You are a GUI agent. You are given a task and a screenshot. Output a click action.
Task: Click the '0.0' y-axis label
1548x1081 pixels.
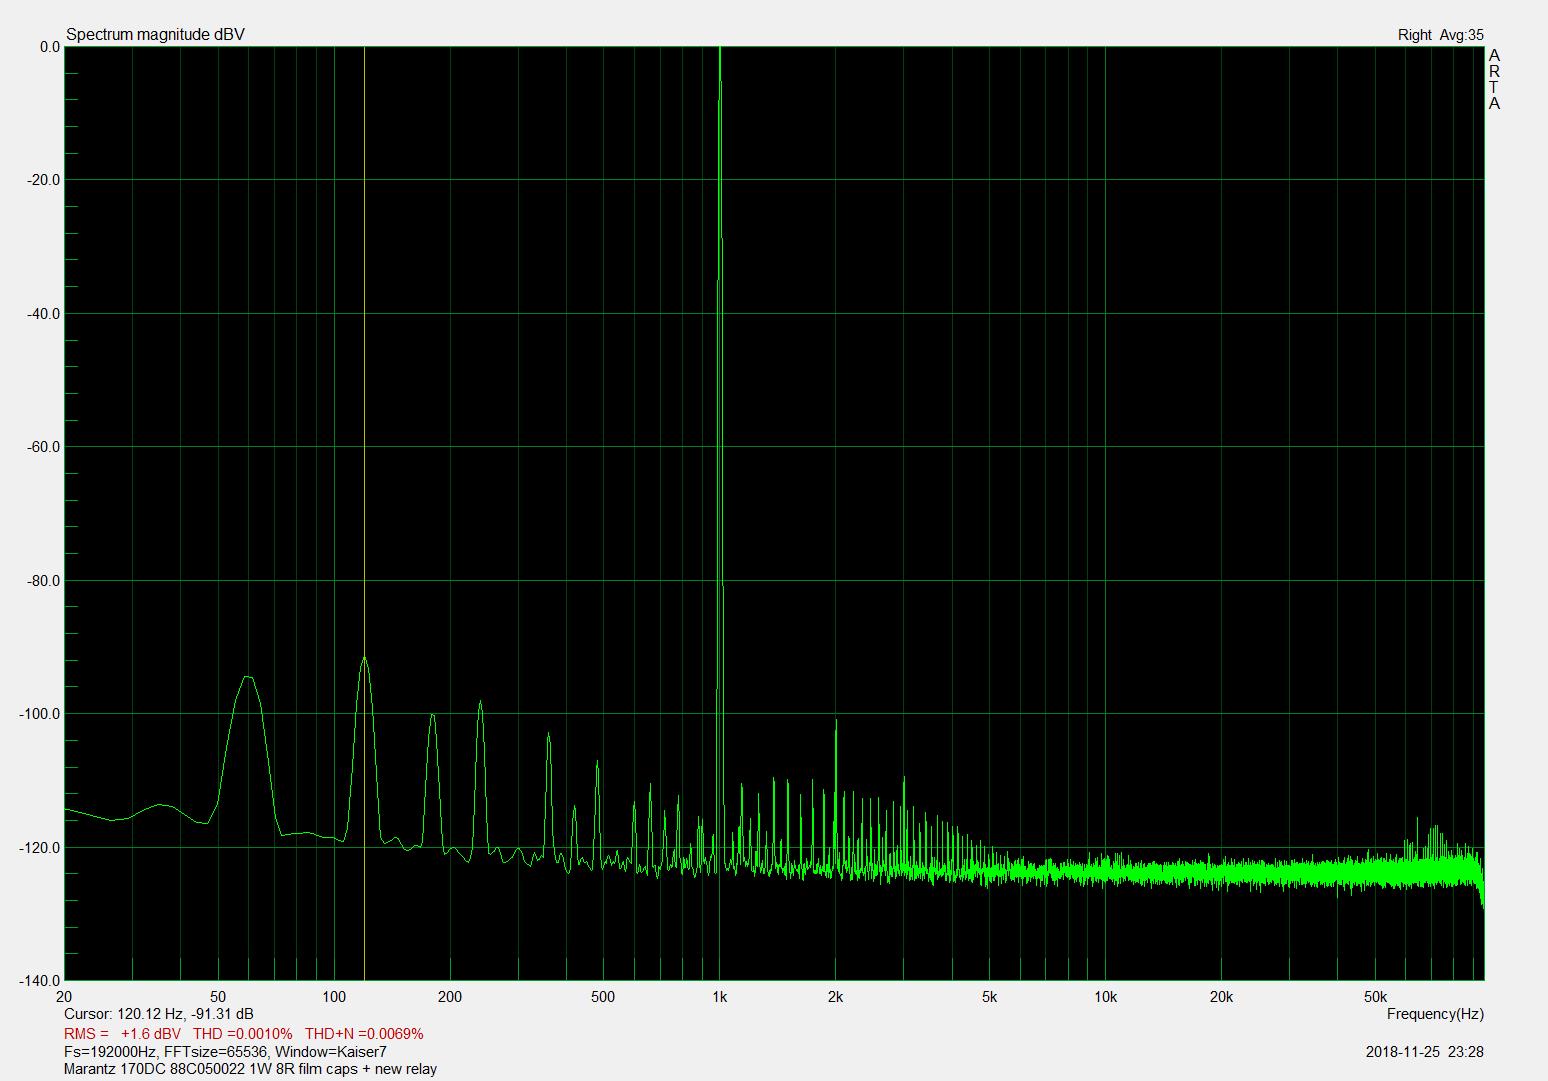coord(49,47)
